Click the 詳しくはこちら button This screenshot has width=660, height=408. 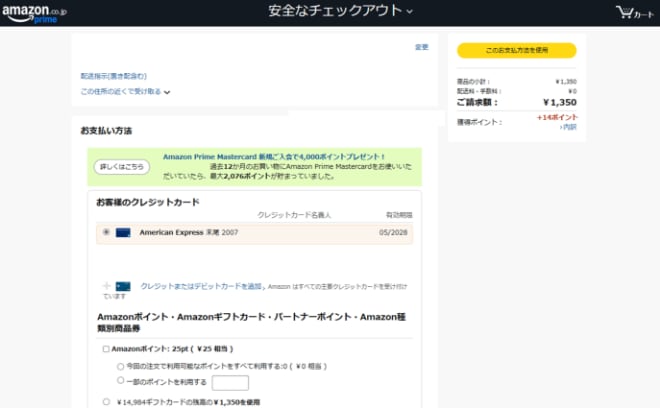click(x=122, y=167)
